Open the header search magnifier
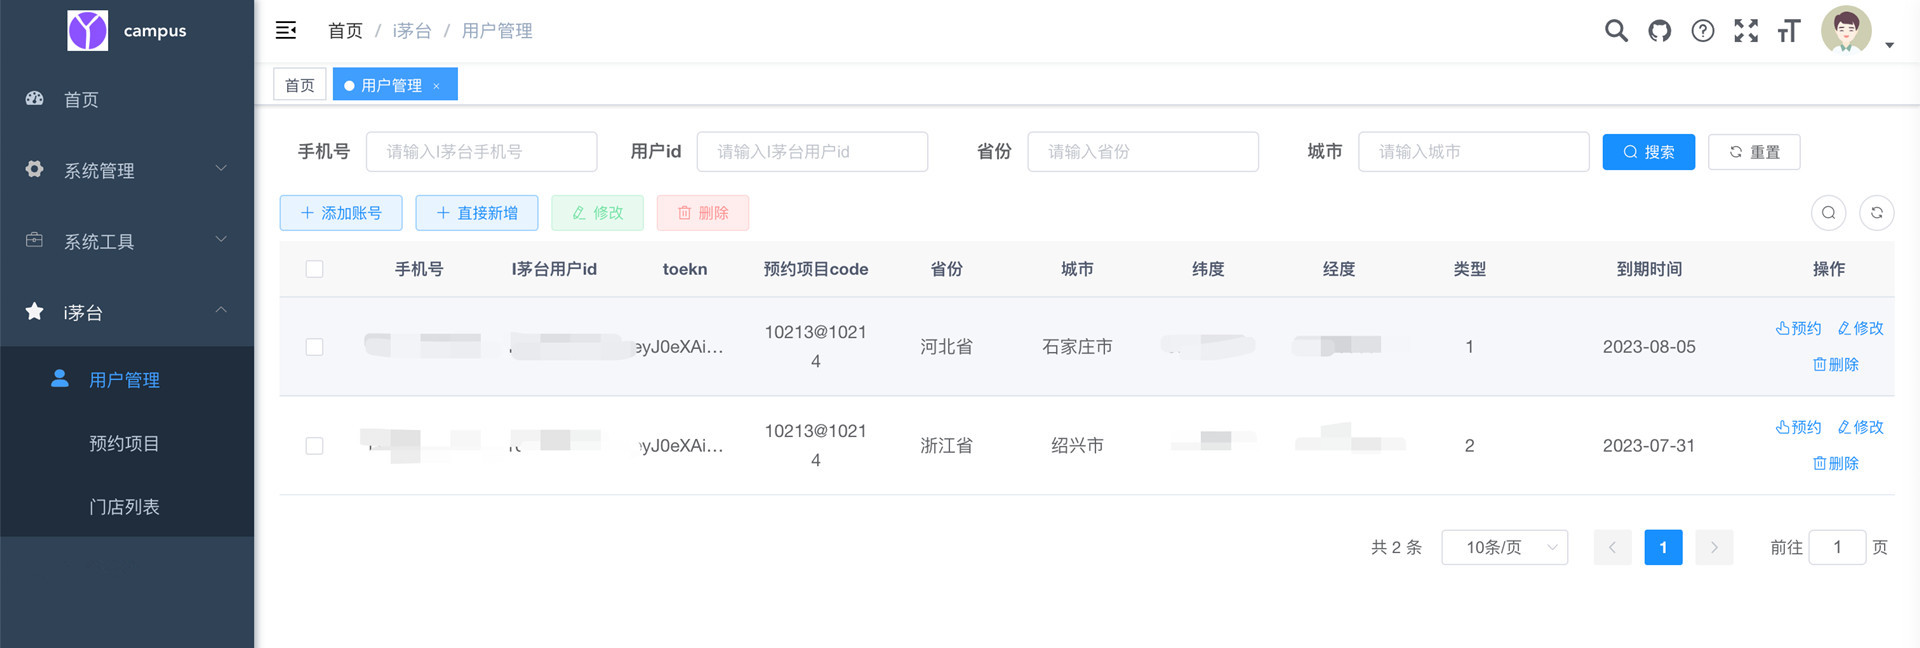 coord(1616,31)
